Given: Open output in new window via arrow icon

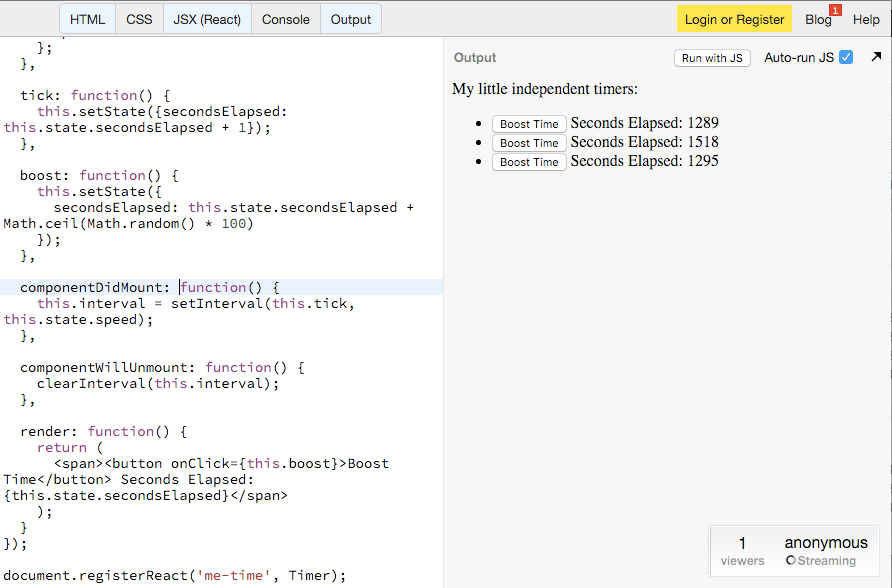Looking at the screenshot, I should 878,57.
